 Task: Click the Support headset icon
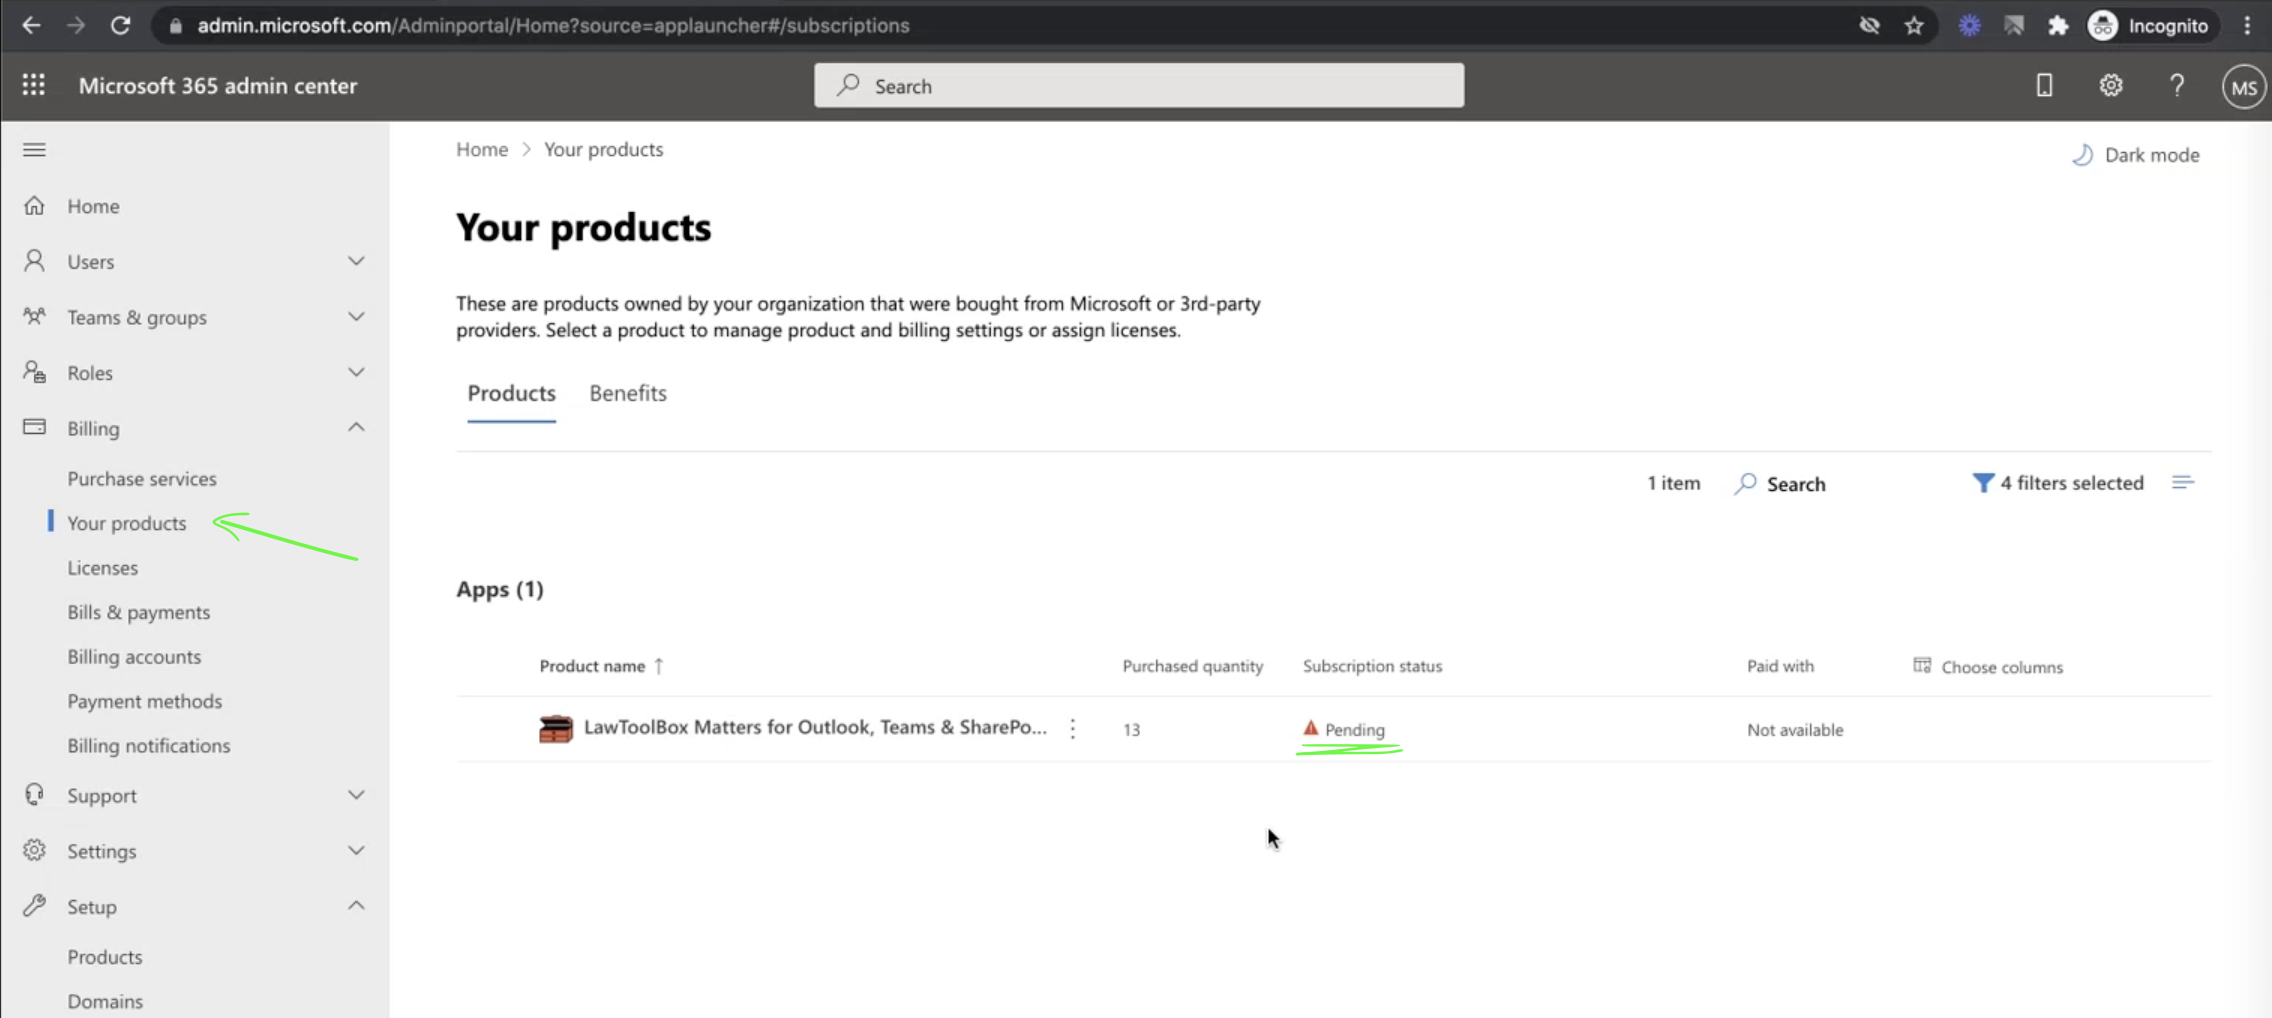34,794
